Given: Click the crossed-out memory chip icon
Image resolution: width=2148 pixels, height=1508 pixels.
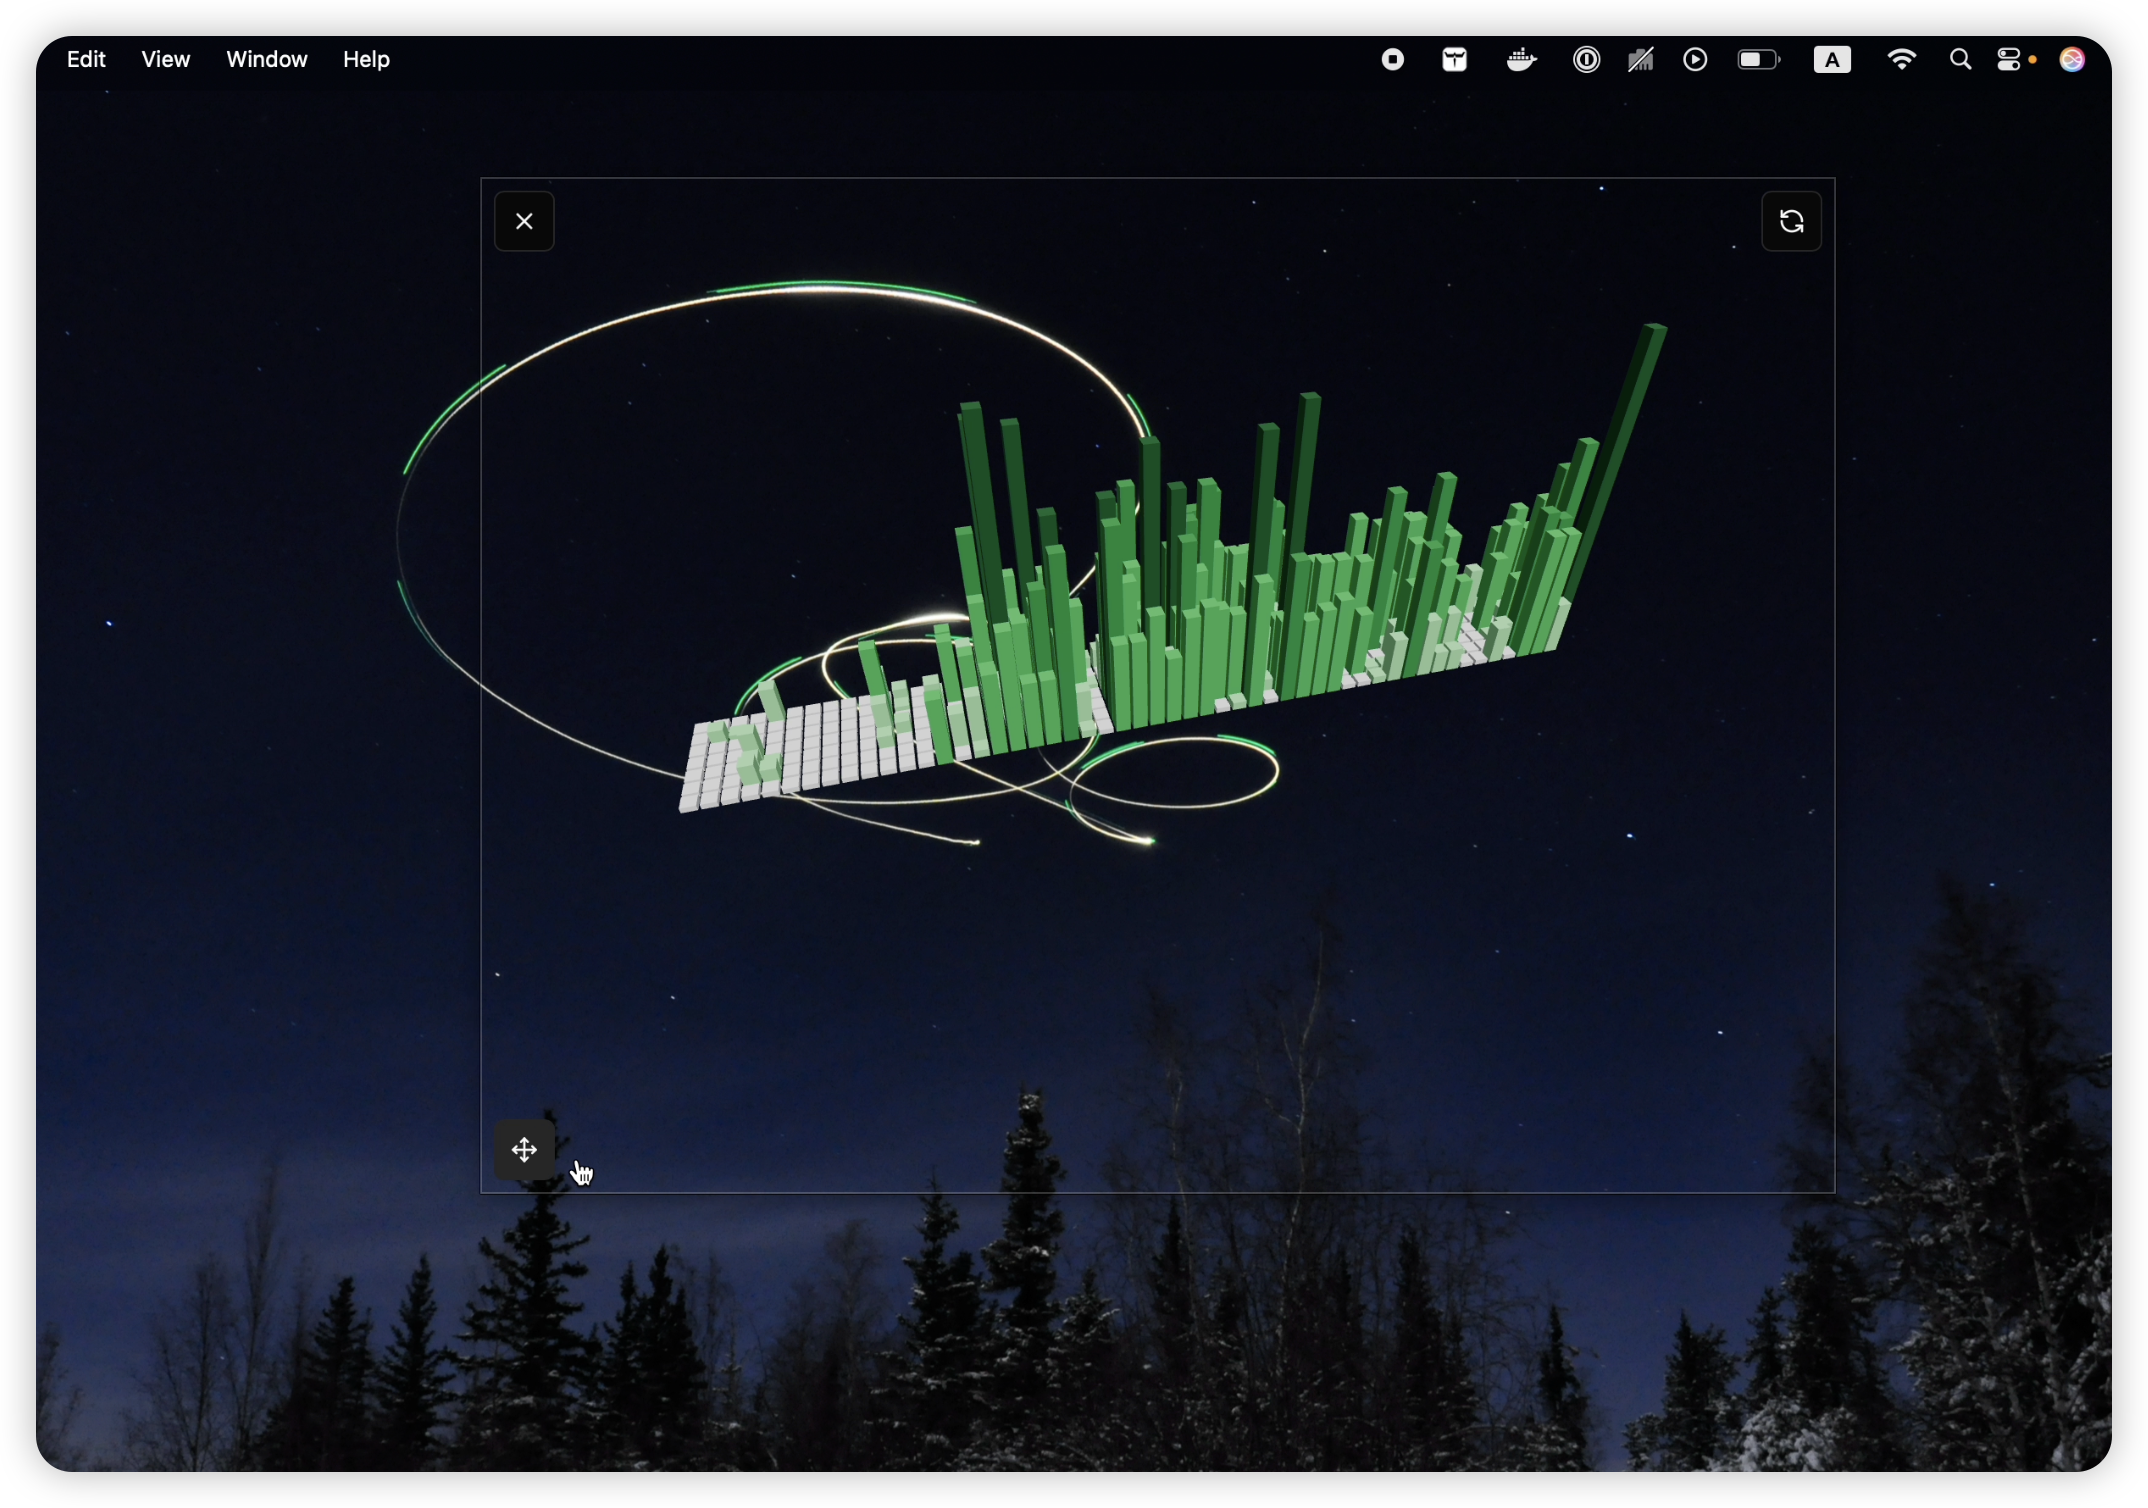Looking at the screenshot, I should tap(1640, 60).
